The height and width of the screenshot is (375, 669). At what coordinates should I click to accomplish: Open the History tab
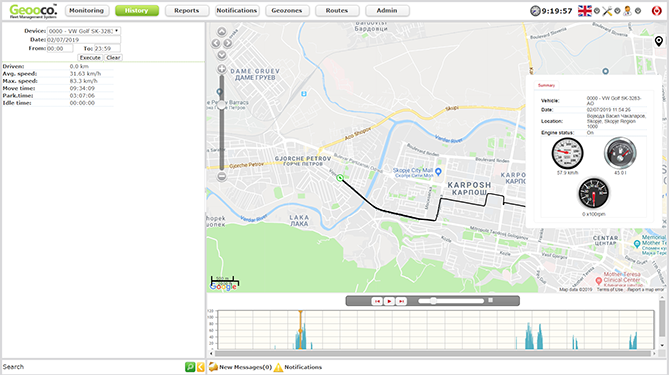[137, 11]
